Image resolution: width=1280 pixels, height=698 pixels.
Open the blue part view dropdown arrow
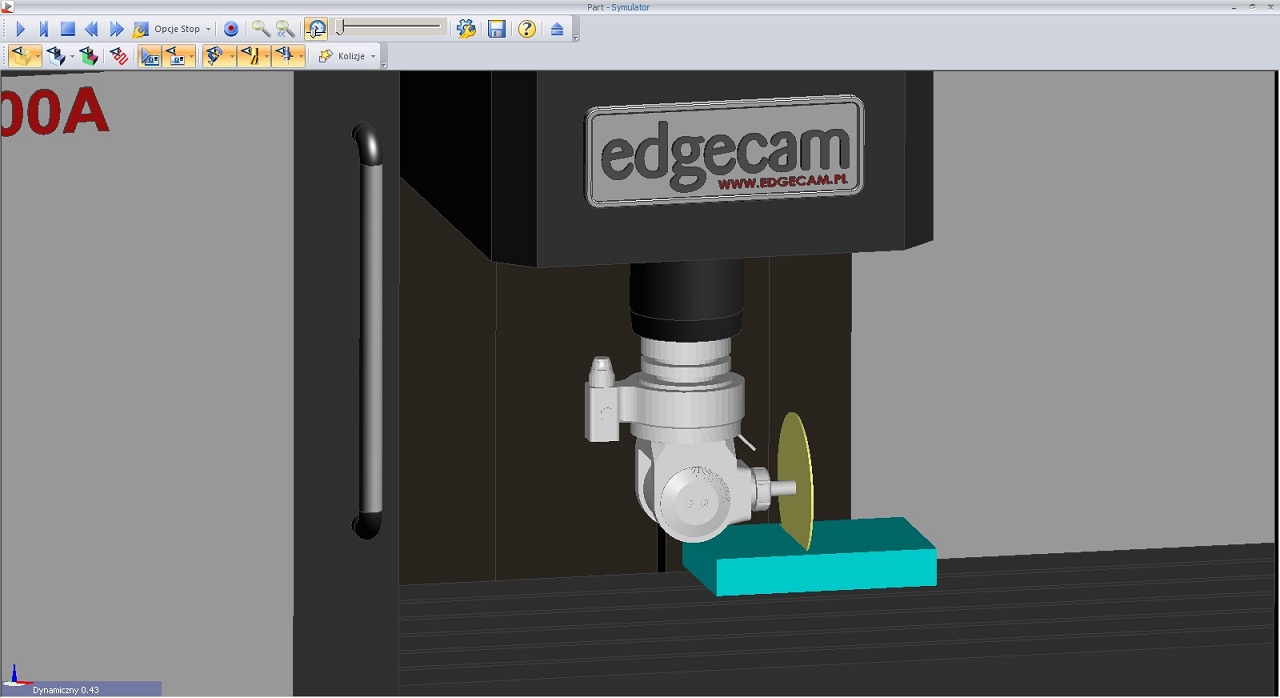click(72, 57)
